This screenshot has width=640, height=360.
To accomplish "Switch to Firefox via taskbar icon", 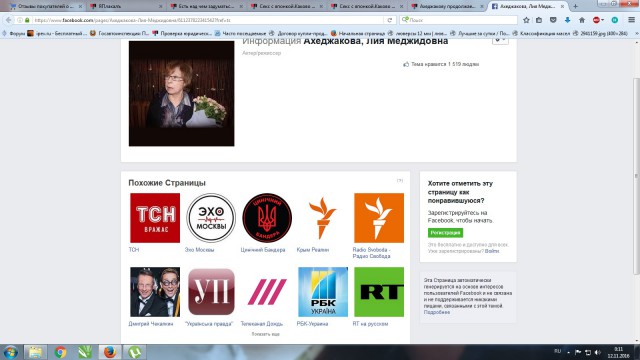I will tap(110, 352).
